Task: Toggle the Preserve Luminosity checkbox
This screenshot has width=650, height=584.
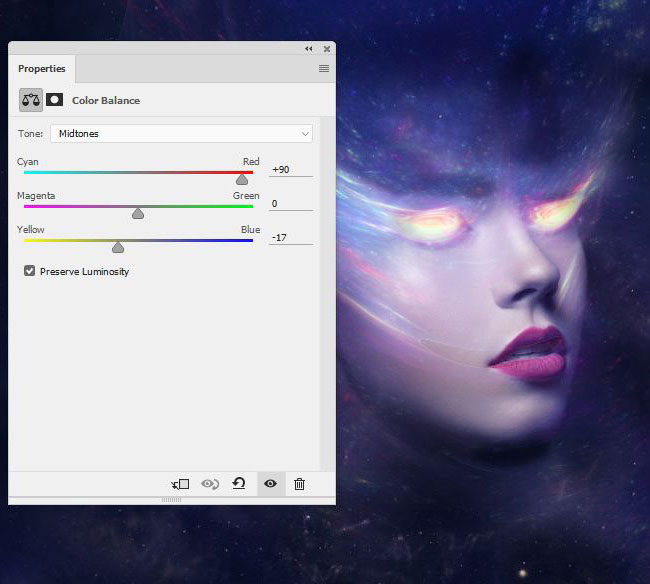Action: point(29,271)
